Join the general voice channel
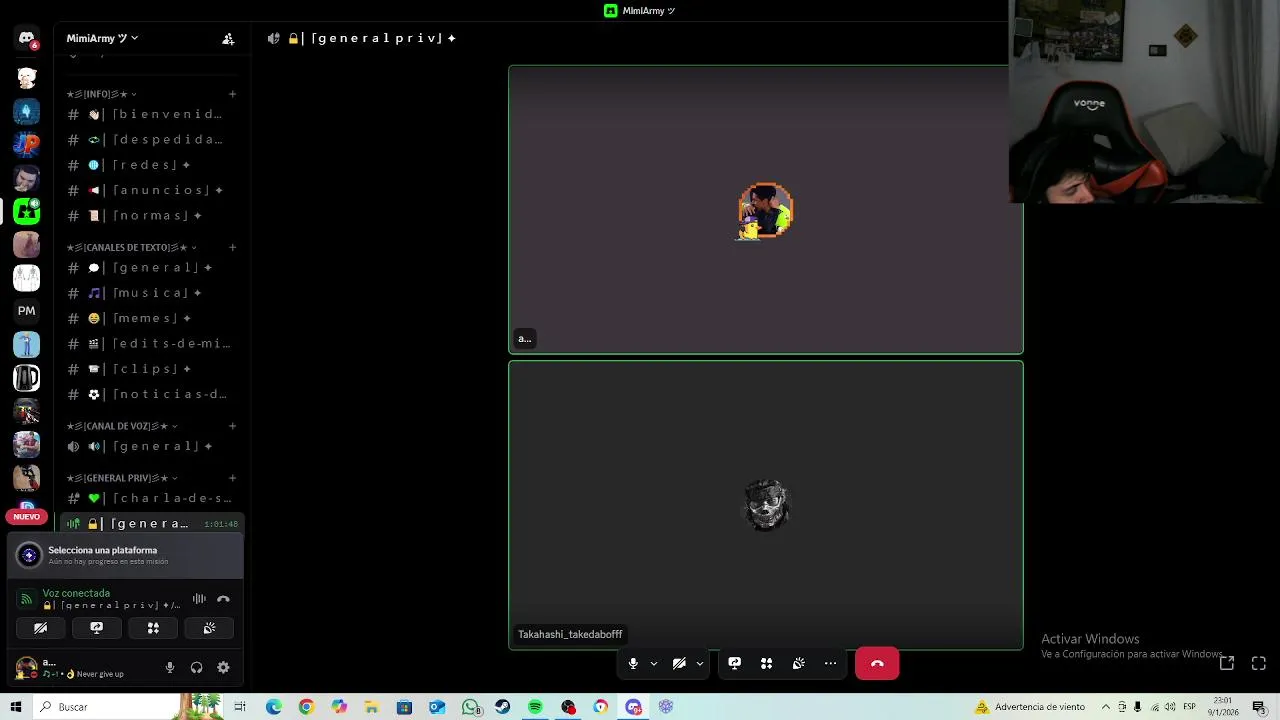Viewport: 1280px width, 720px height. click(150, 446)
